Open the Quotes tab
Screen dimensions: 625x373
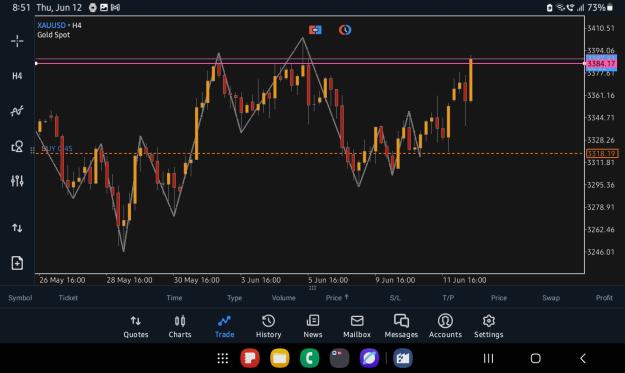(x=136, y=327)
